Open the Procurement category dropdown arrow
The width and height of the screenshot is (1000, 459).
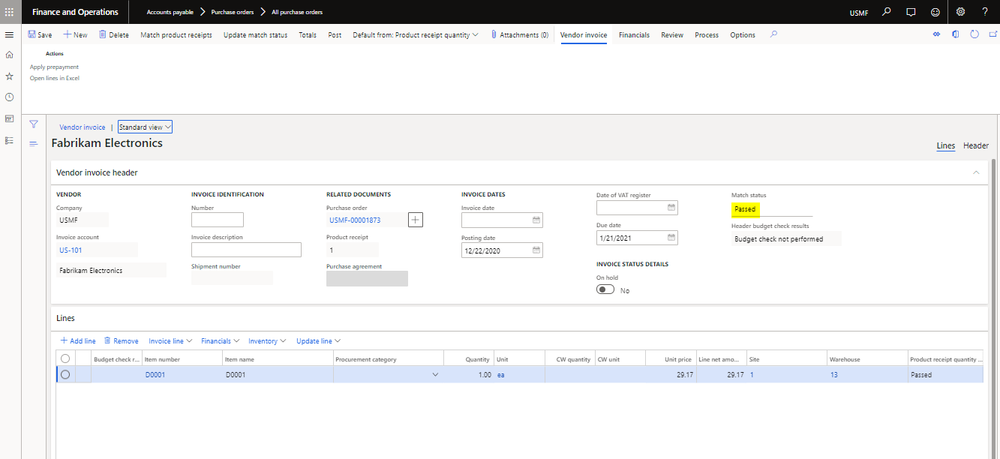(436, 375)
